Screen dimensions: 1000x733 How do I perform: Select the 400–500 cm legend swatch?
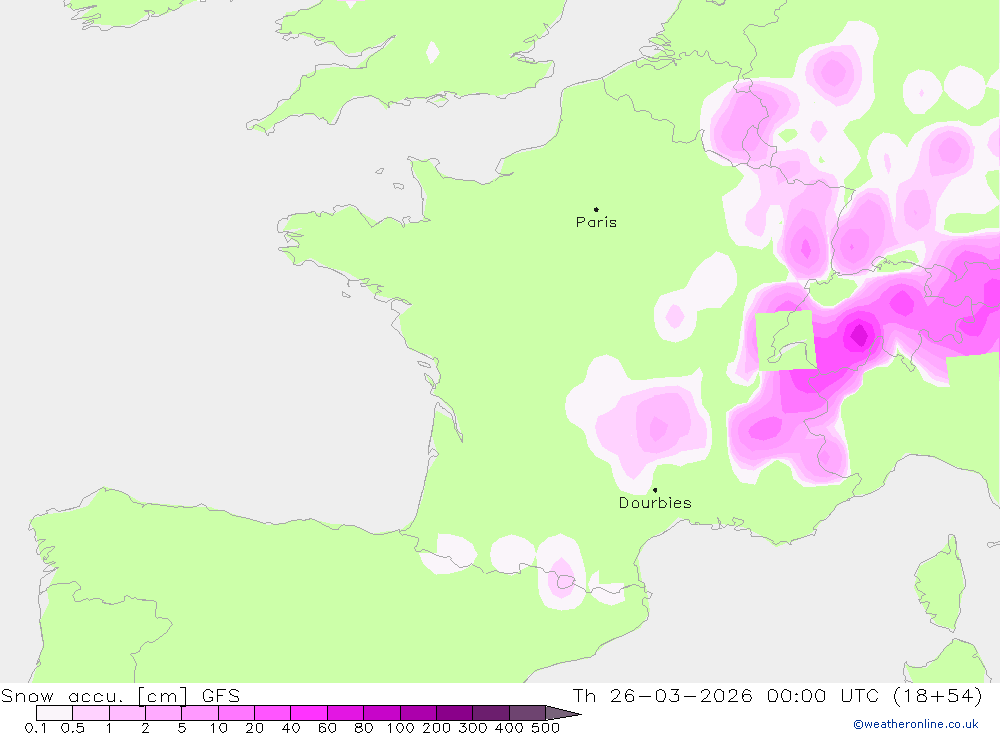point(527,713)
